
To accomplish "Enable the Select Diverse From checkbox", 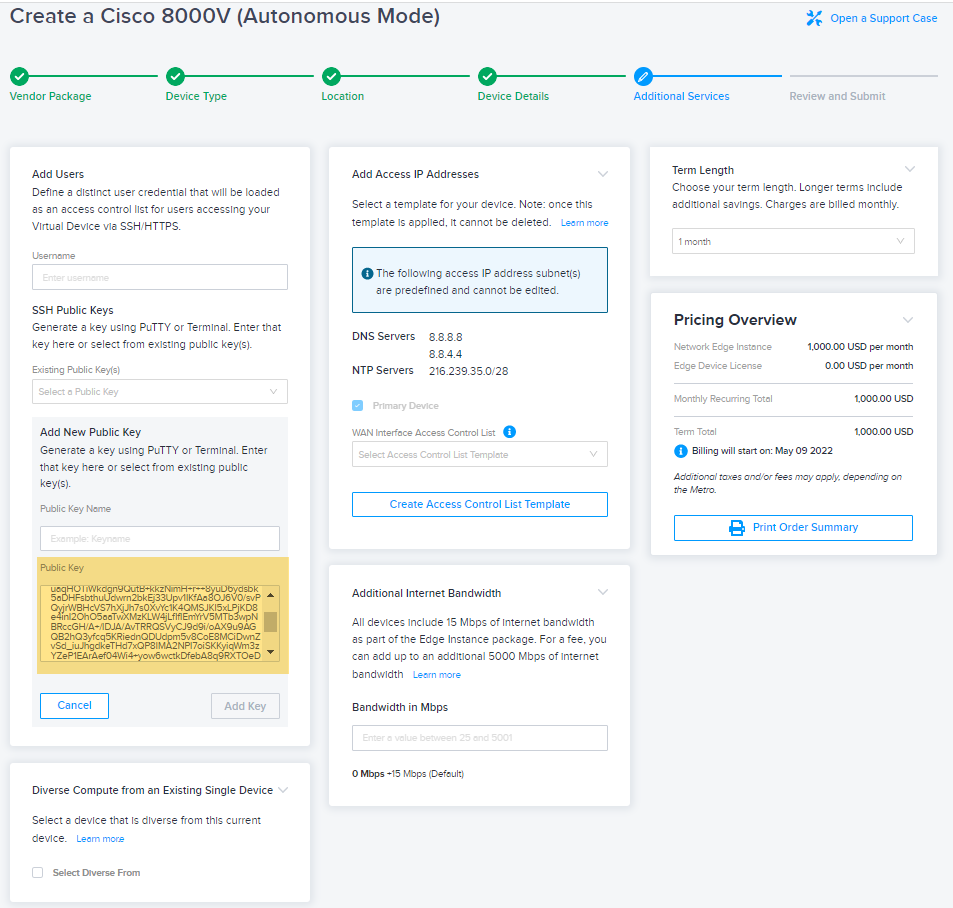I will (x=38, y=872).
